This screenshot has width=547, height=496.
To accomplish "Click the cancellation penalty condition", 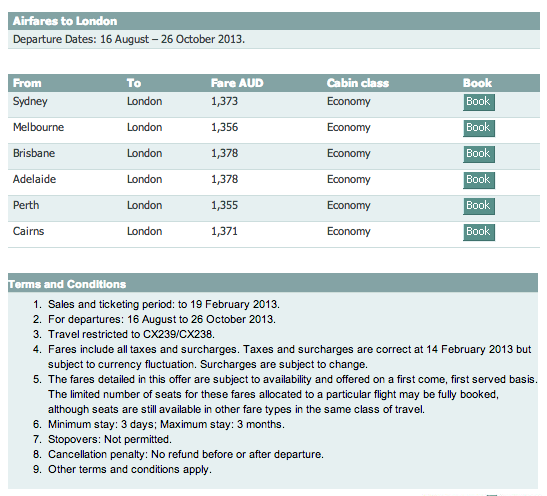I will click(x=186, y=454).
